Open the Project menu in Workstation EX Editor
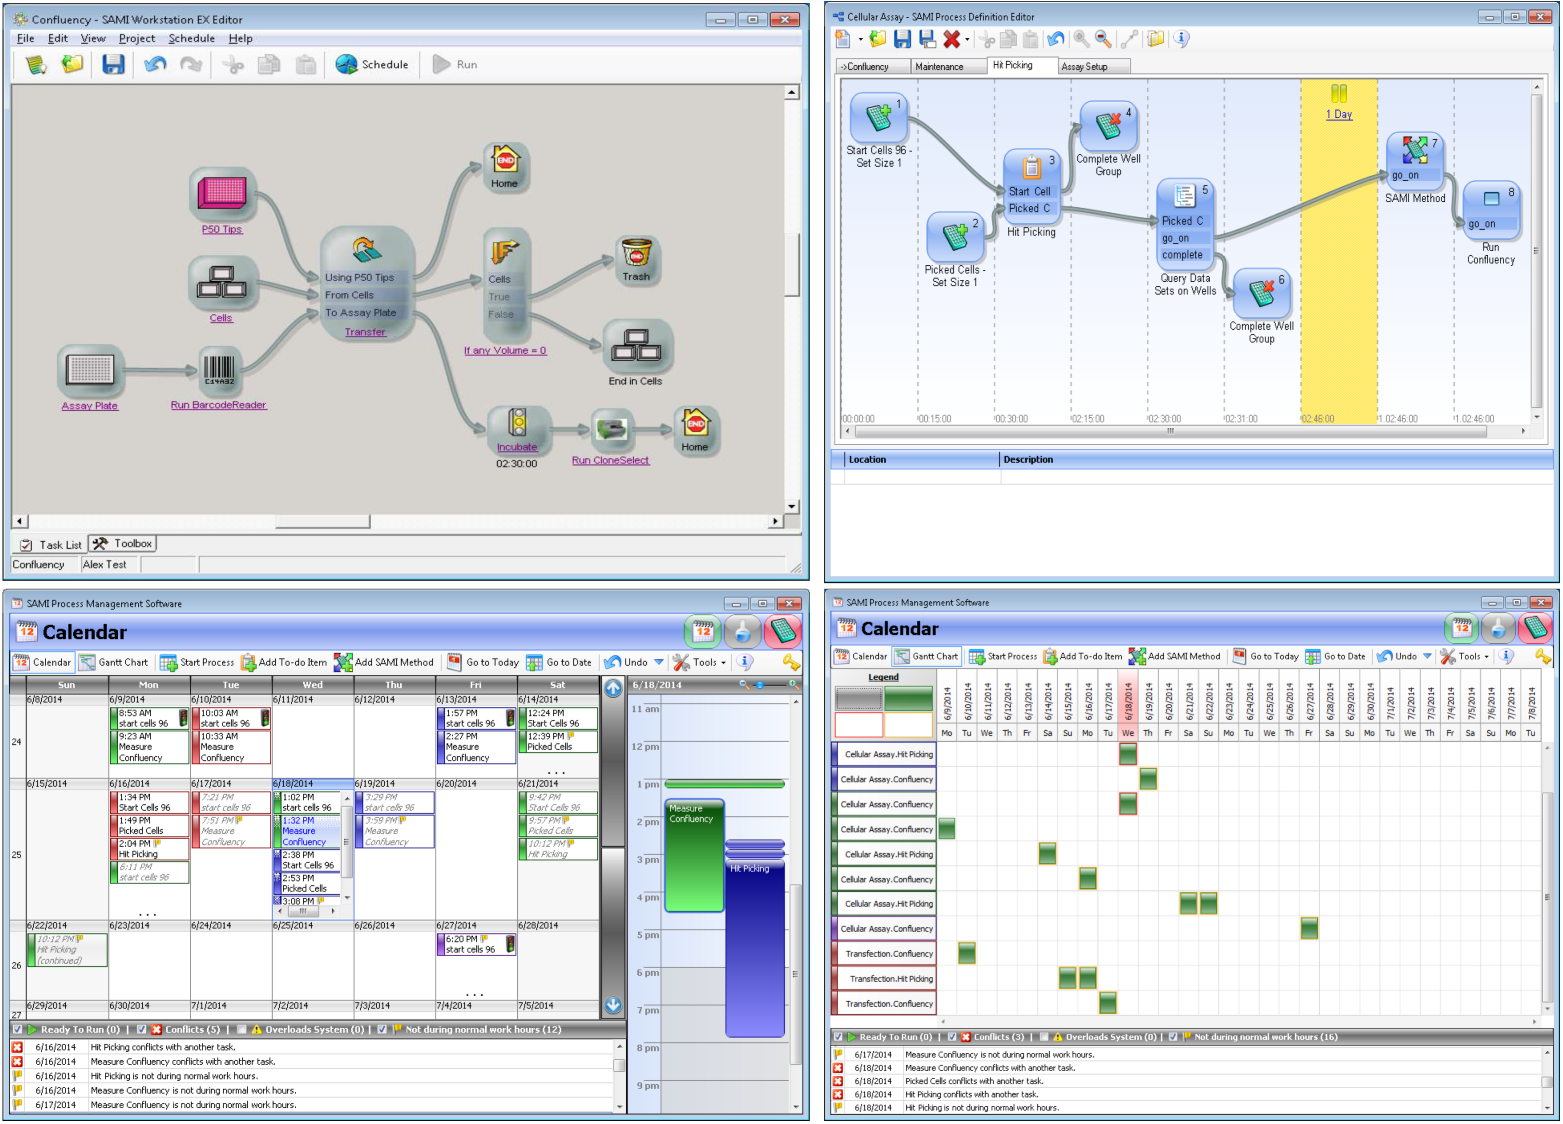This screenshot has width=1563, height=1124. 137,38
